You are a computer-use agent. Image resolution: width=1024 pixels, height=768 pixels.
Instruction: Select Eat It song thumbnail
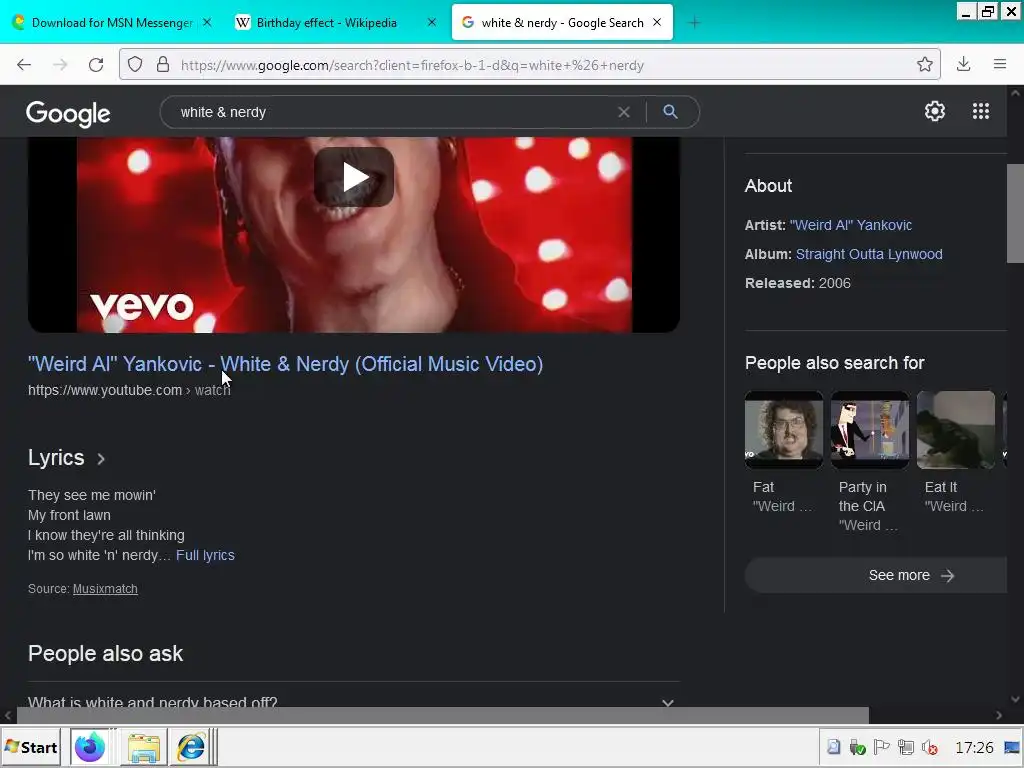956,430
